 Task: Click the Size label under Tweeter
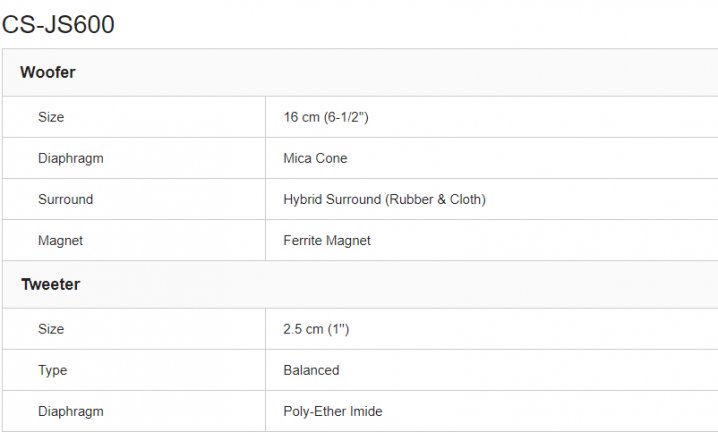pos(51,329)
